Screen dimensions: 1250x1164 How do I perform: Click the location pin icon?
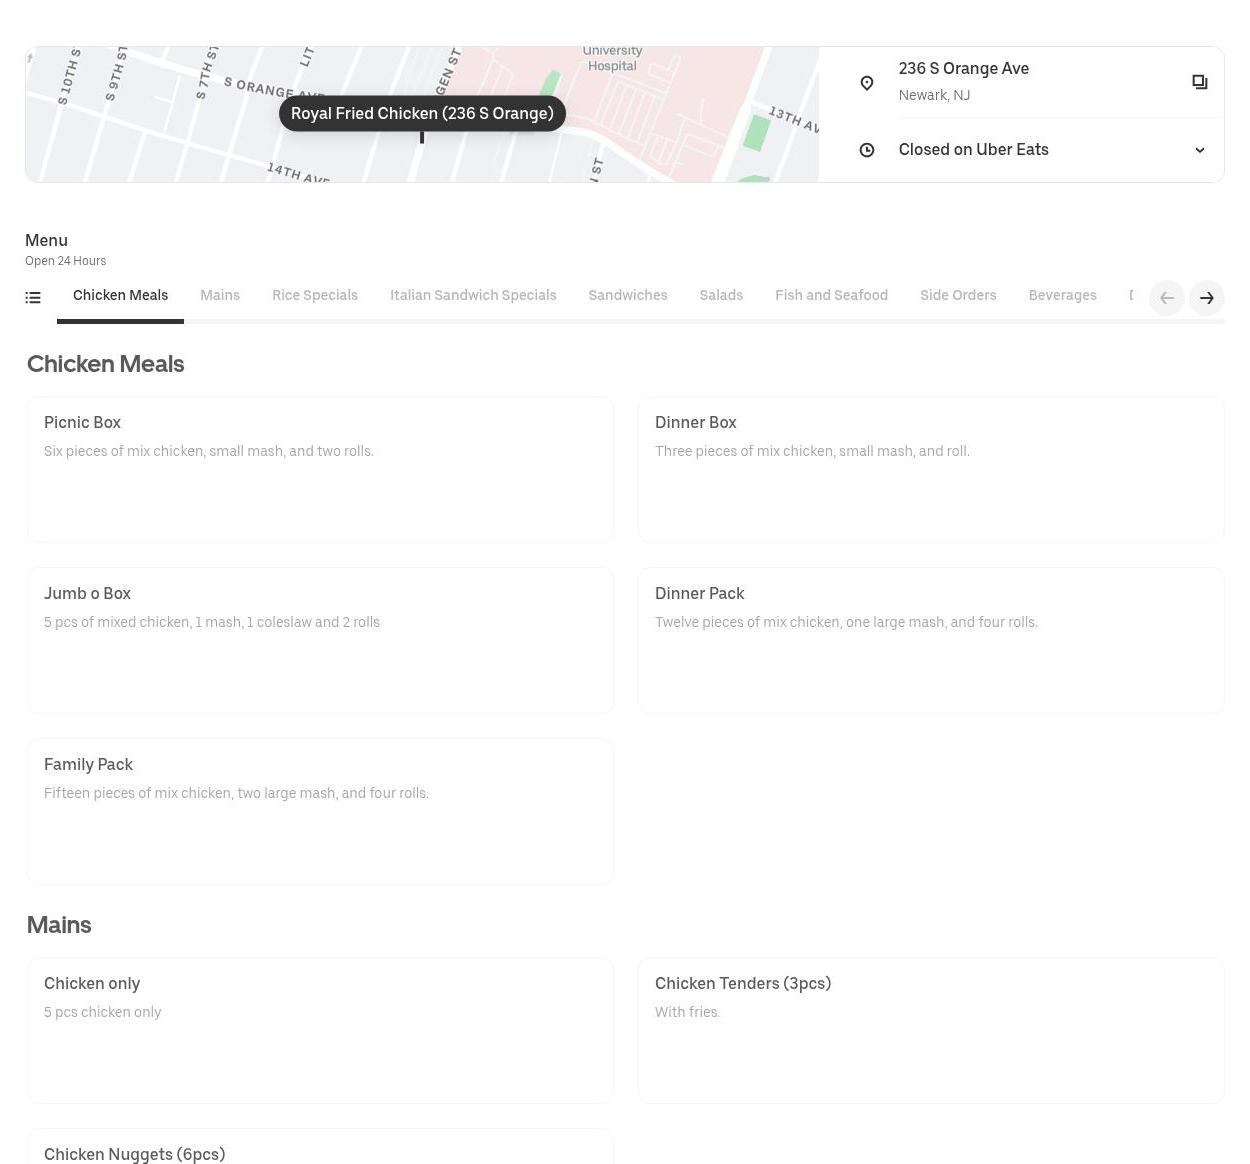(867, 83)
